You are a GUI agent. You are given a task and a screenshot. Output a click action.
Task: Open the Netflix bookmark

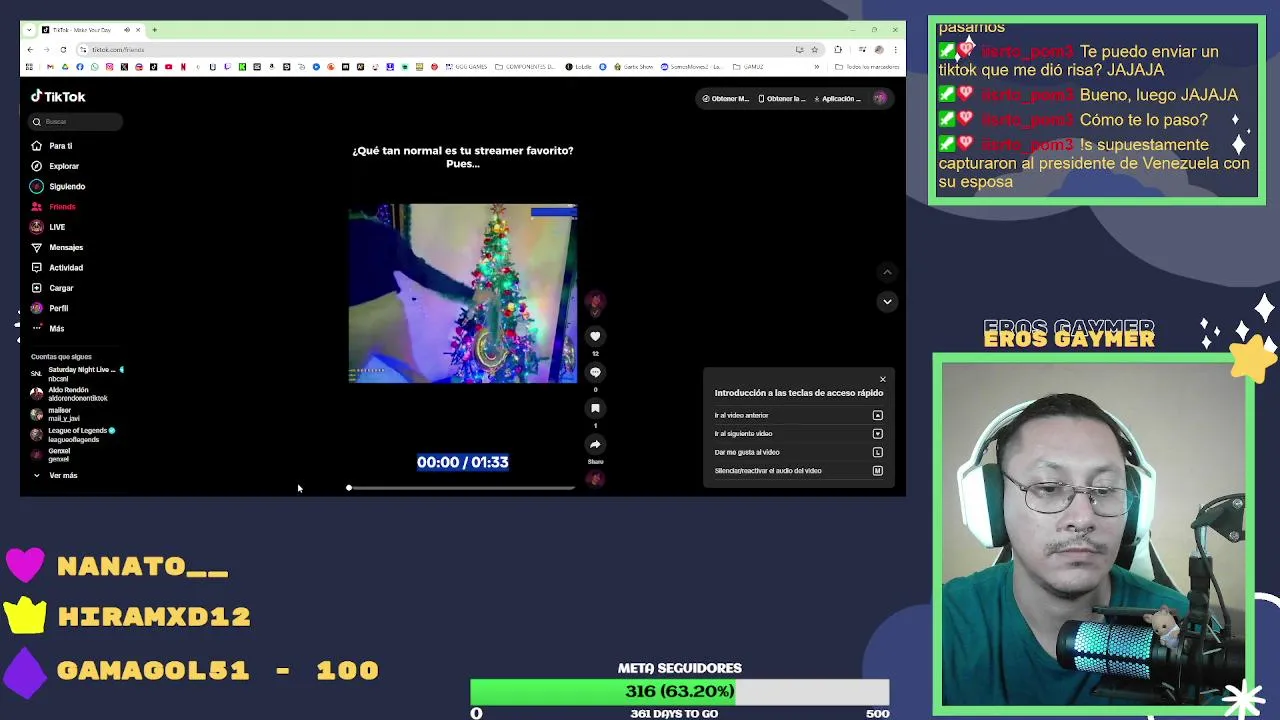click(x=183, y=67)
